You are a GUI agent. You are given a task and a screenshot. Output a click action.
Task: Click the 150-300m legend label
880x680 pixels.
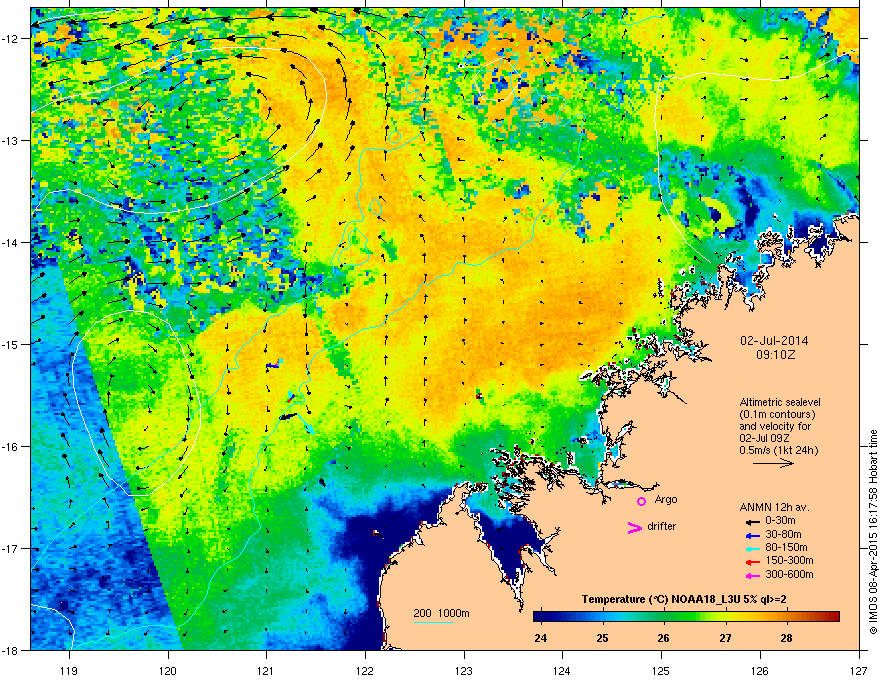pos(789,560)
